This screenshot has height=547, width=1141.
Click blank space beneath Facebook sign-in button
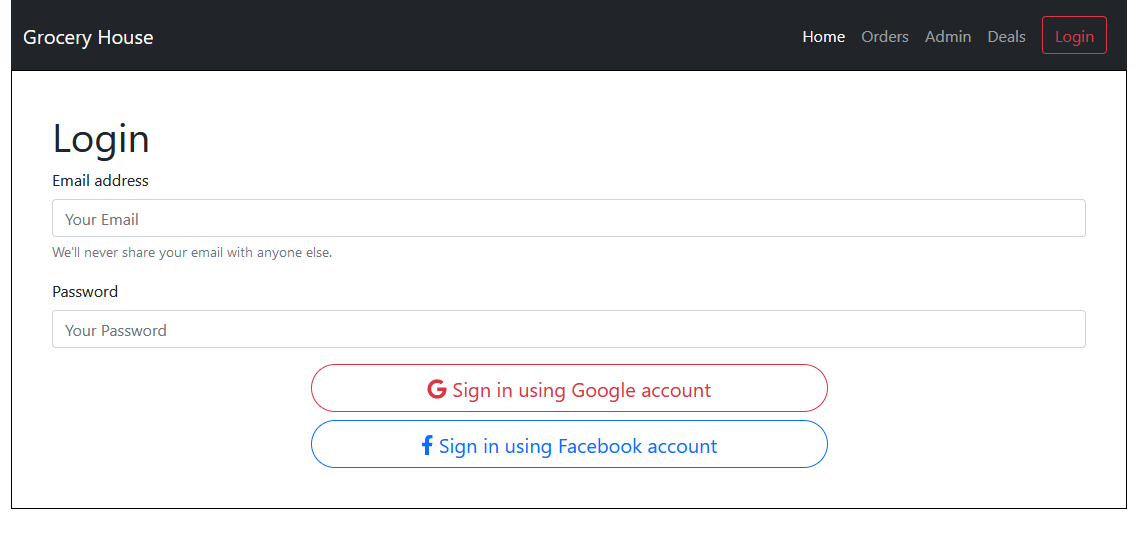click(x=569, y=488)
